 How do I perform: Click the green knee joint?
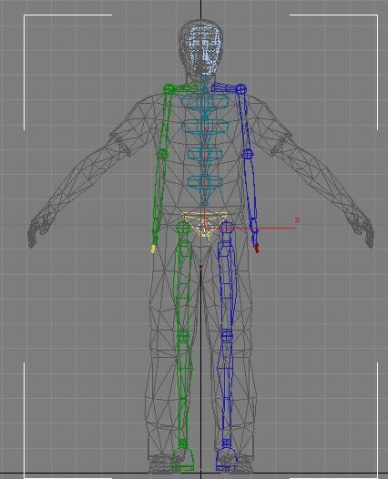pyautogui.click(x=183, y=336)
